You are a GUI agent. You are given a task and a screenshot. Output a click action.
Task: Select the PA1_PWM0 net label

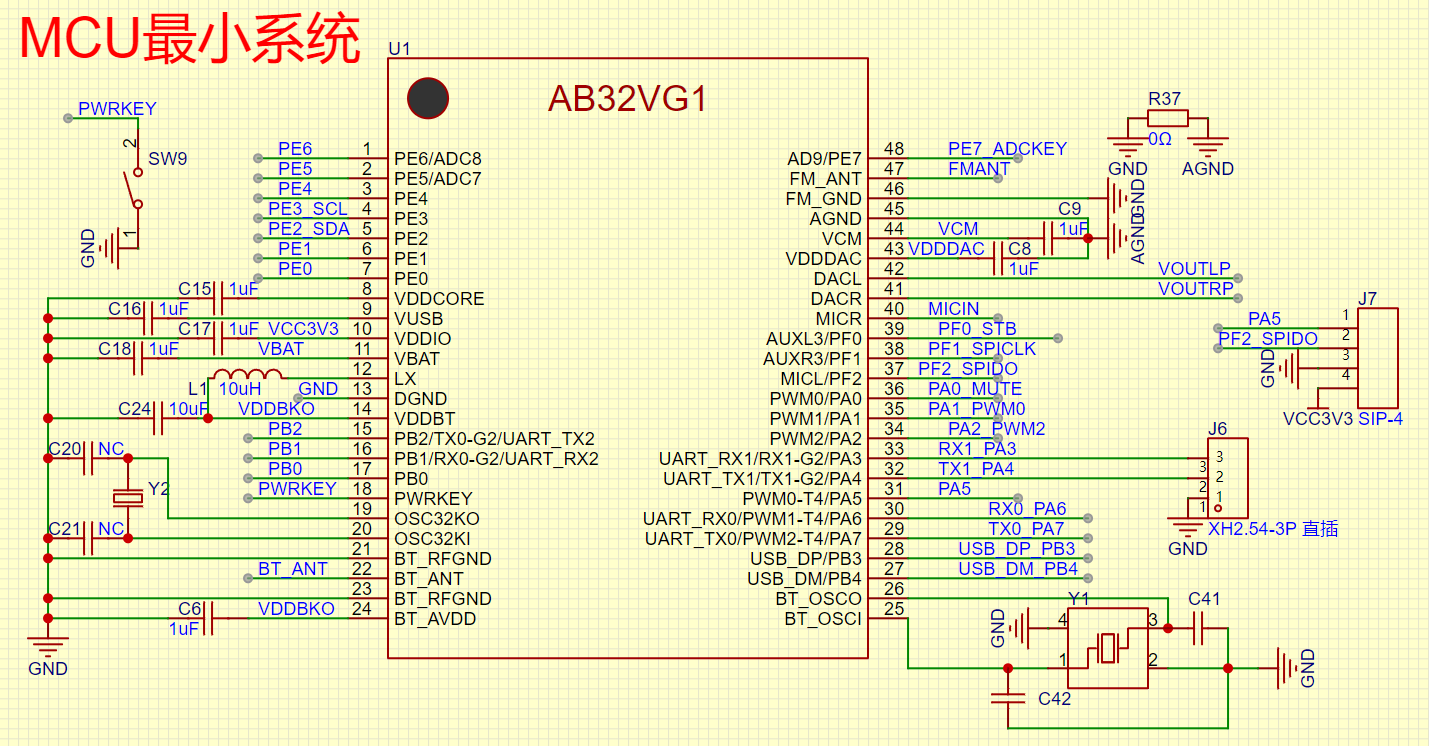[x=976, y=408]
